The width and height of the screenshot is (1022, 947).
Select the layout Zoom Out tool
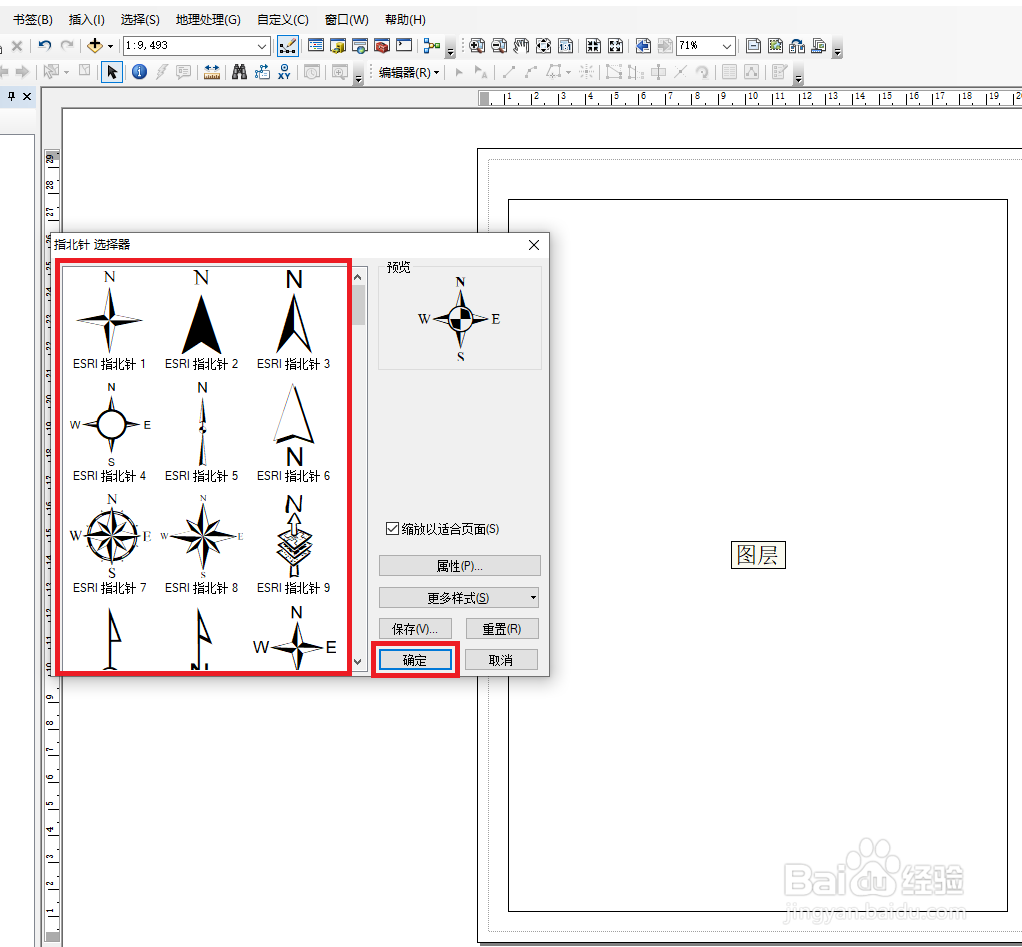click(499, 46)
